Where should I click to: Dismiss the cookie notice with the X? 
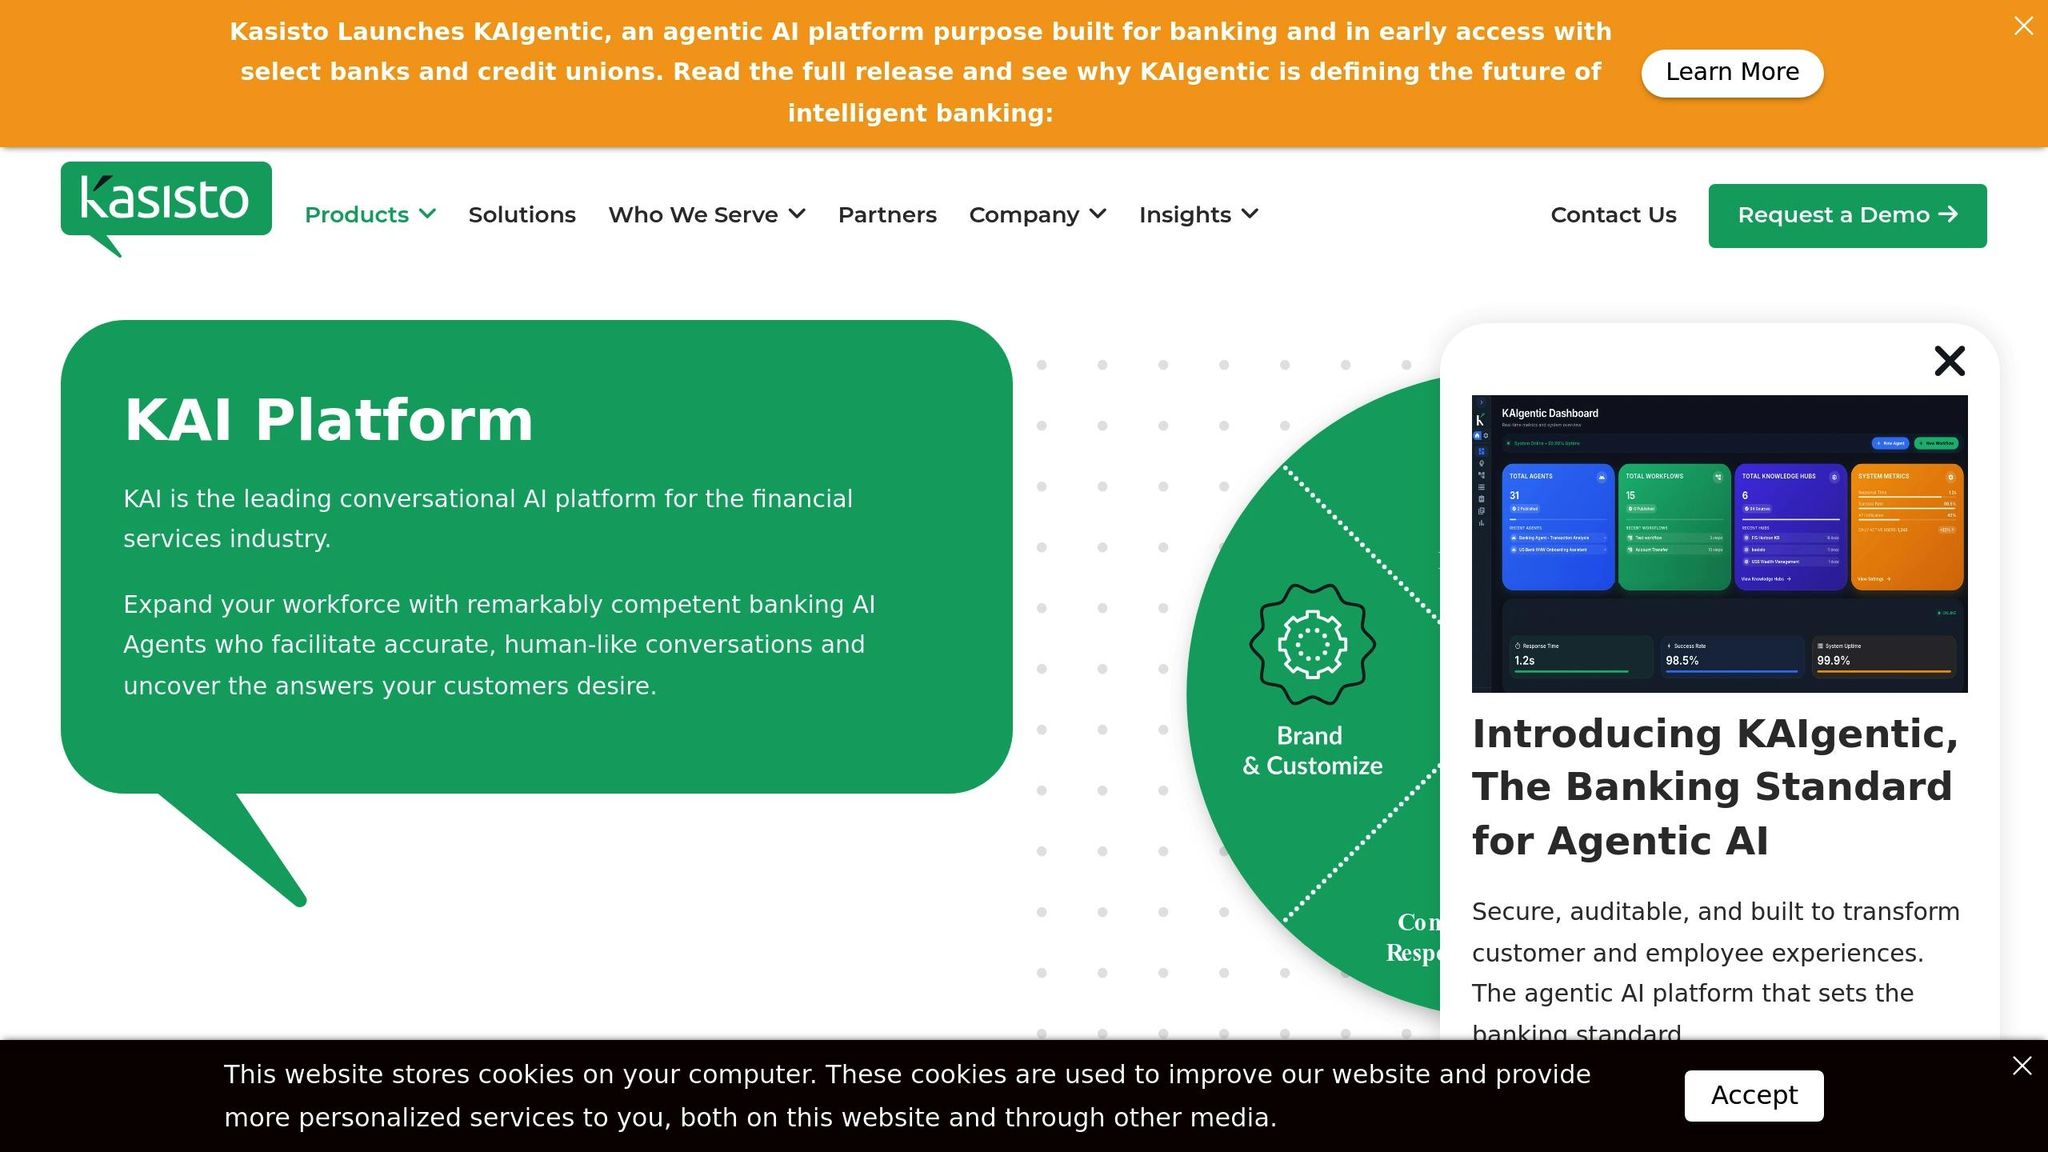[2022, 1066]
